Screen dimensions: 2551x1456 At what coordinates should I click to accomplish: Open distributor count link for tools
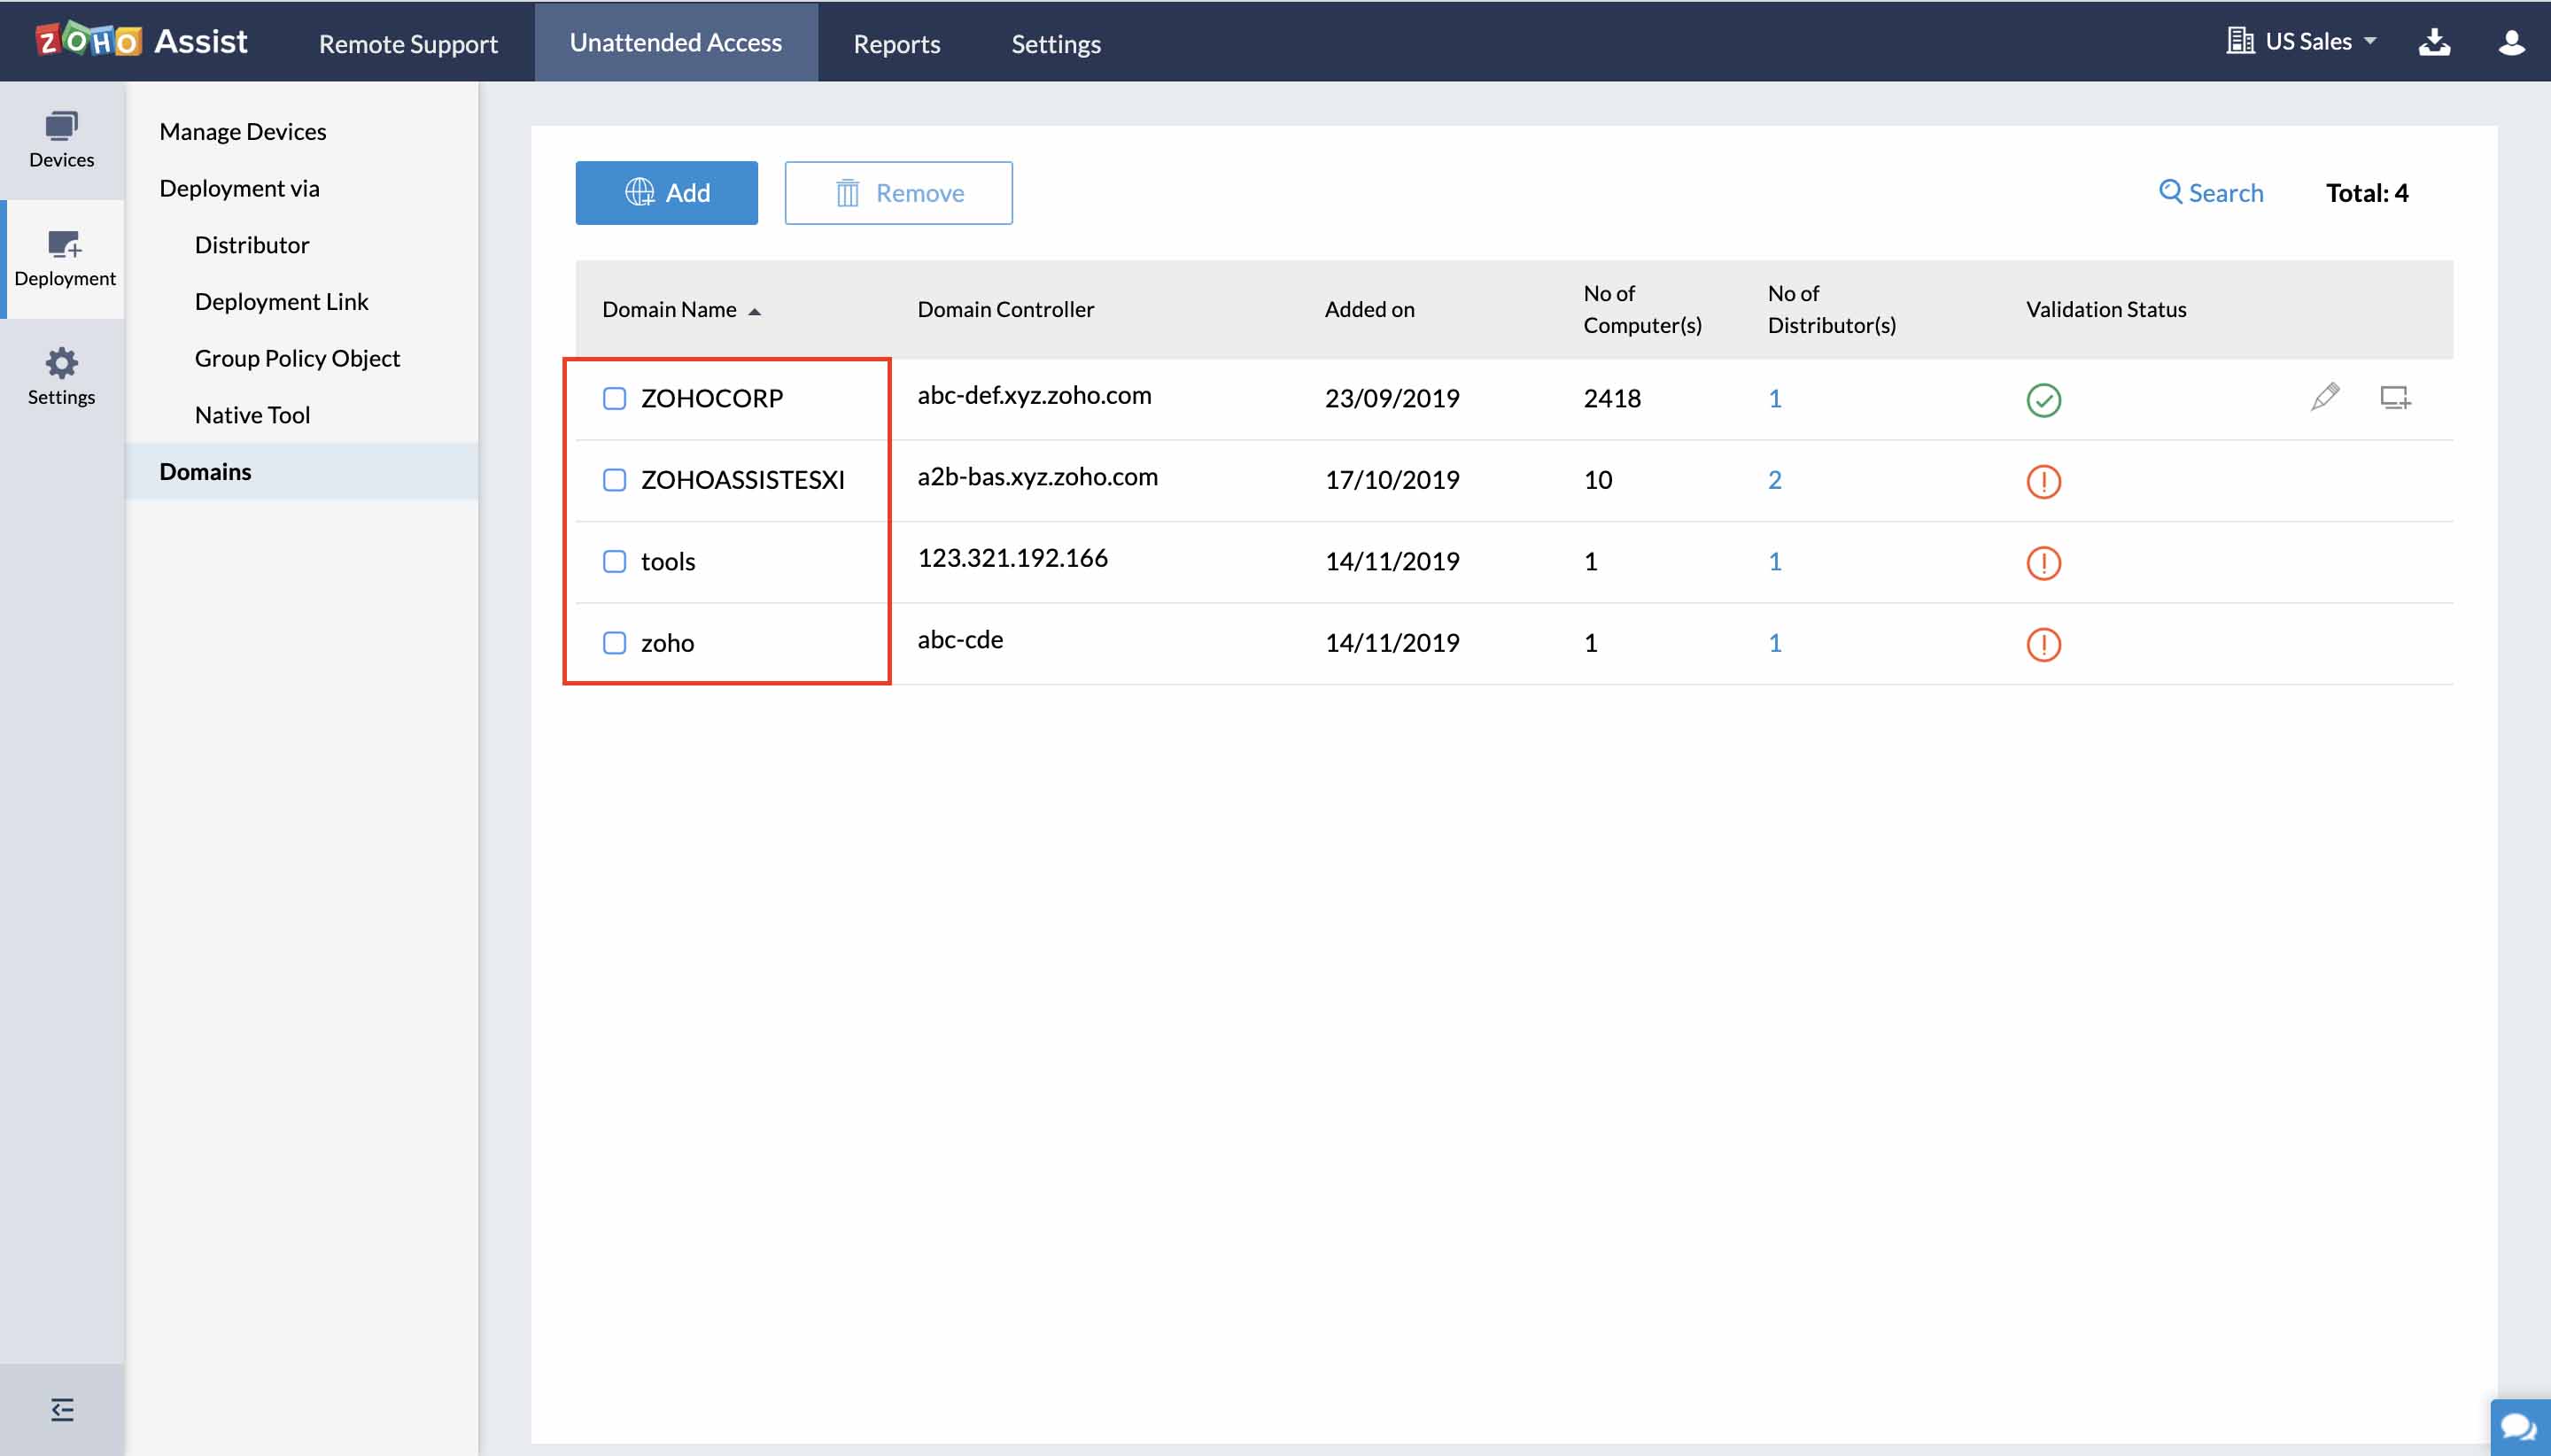(1774, 561)
